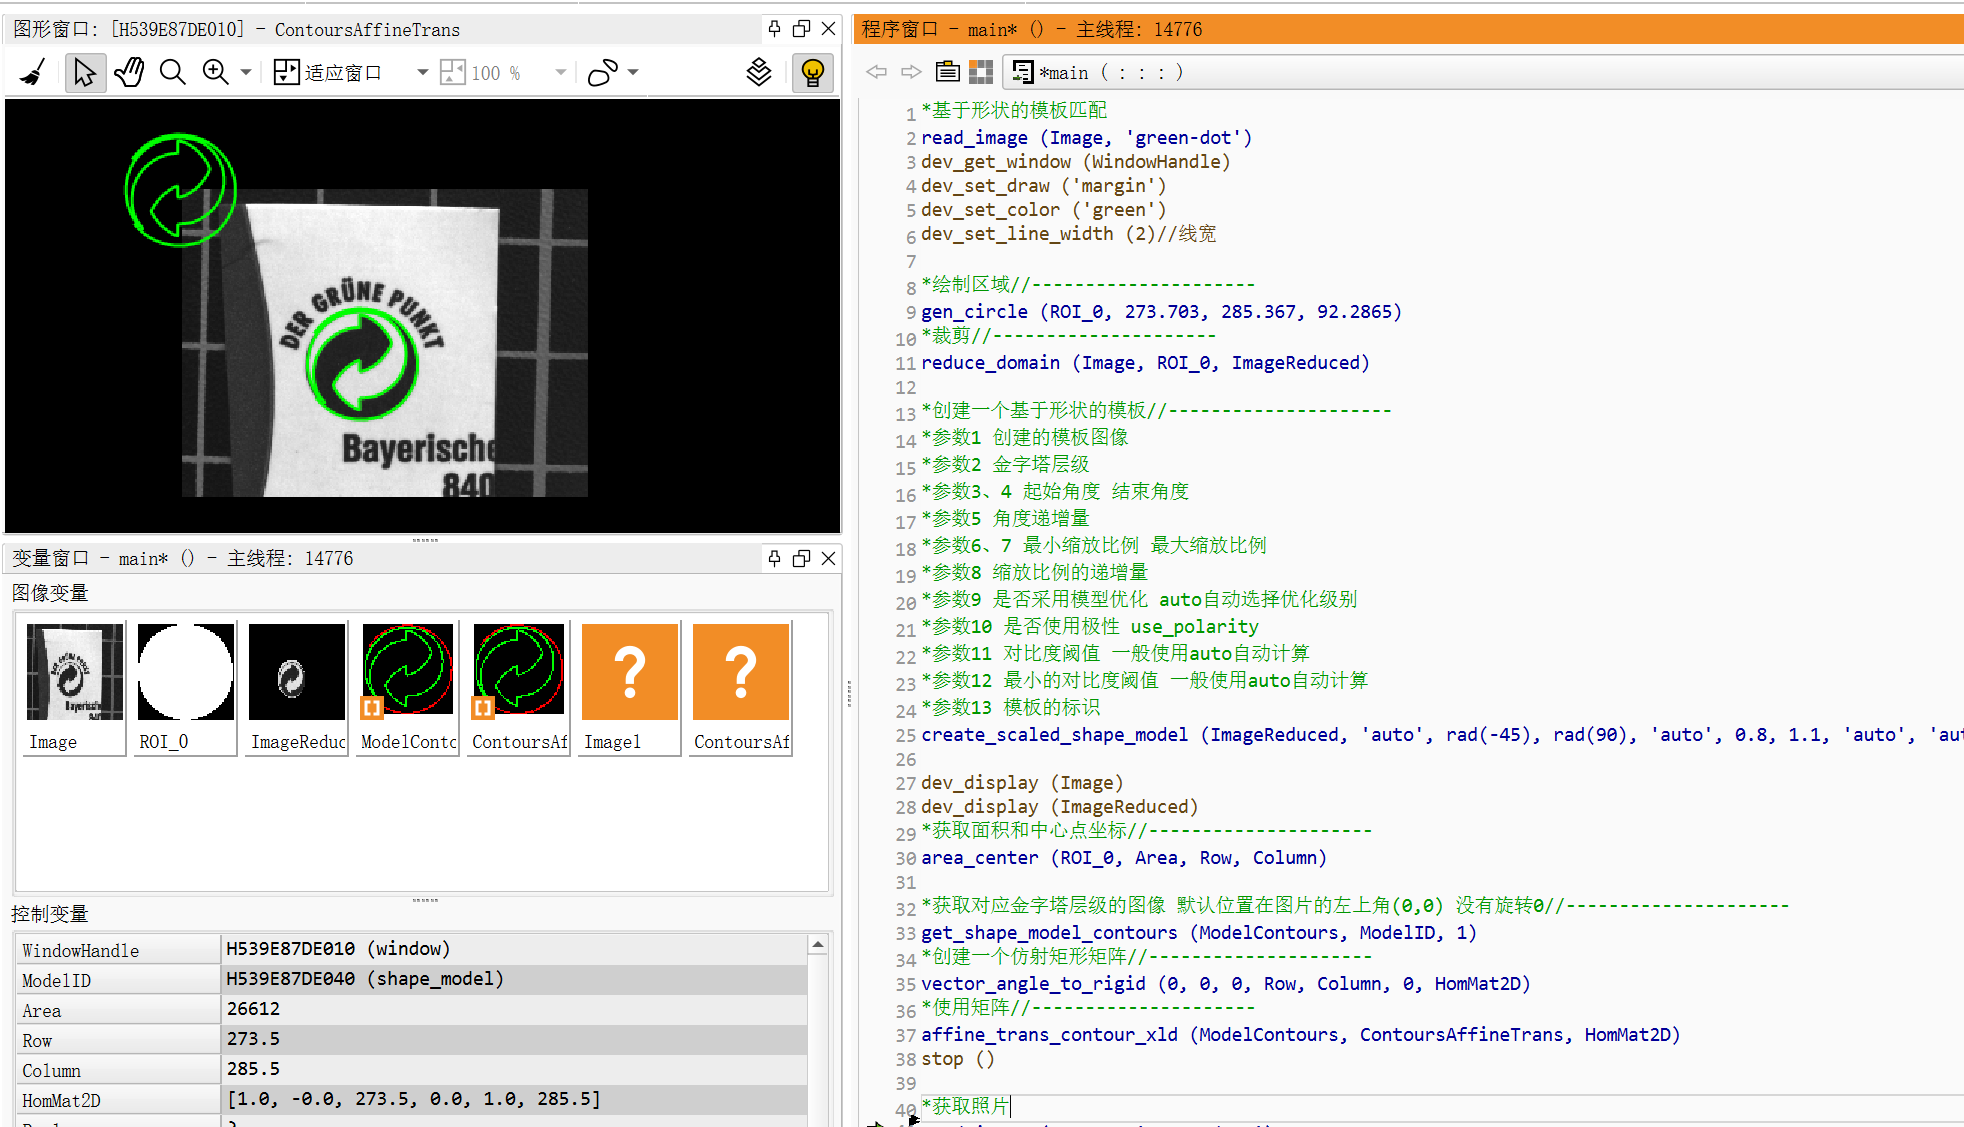
Task: Toggle pin on the variable window
Action: [x=774, y=558]
